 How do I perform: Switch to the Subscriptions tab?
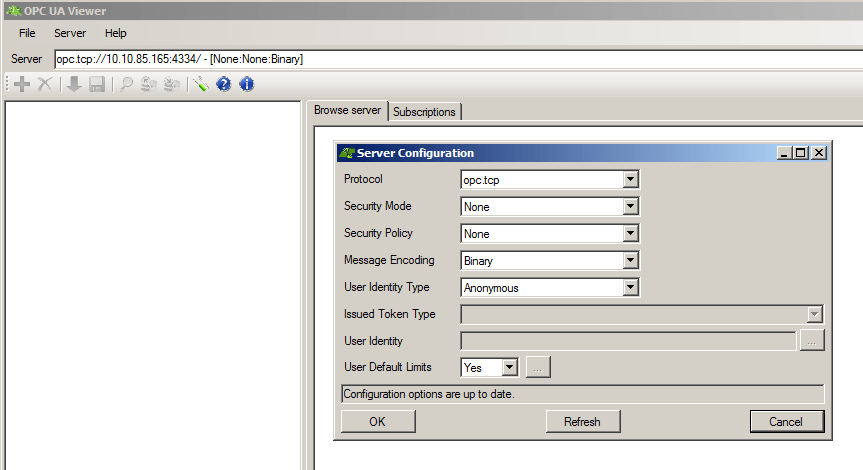[424, 112]
